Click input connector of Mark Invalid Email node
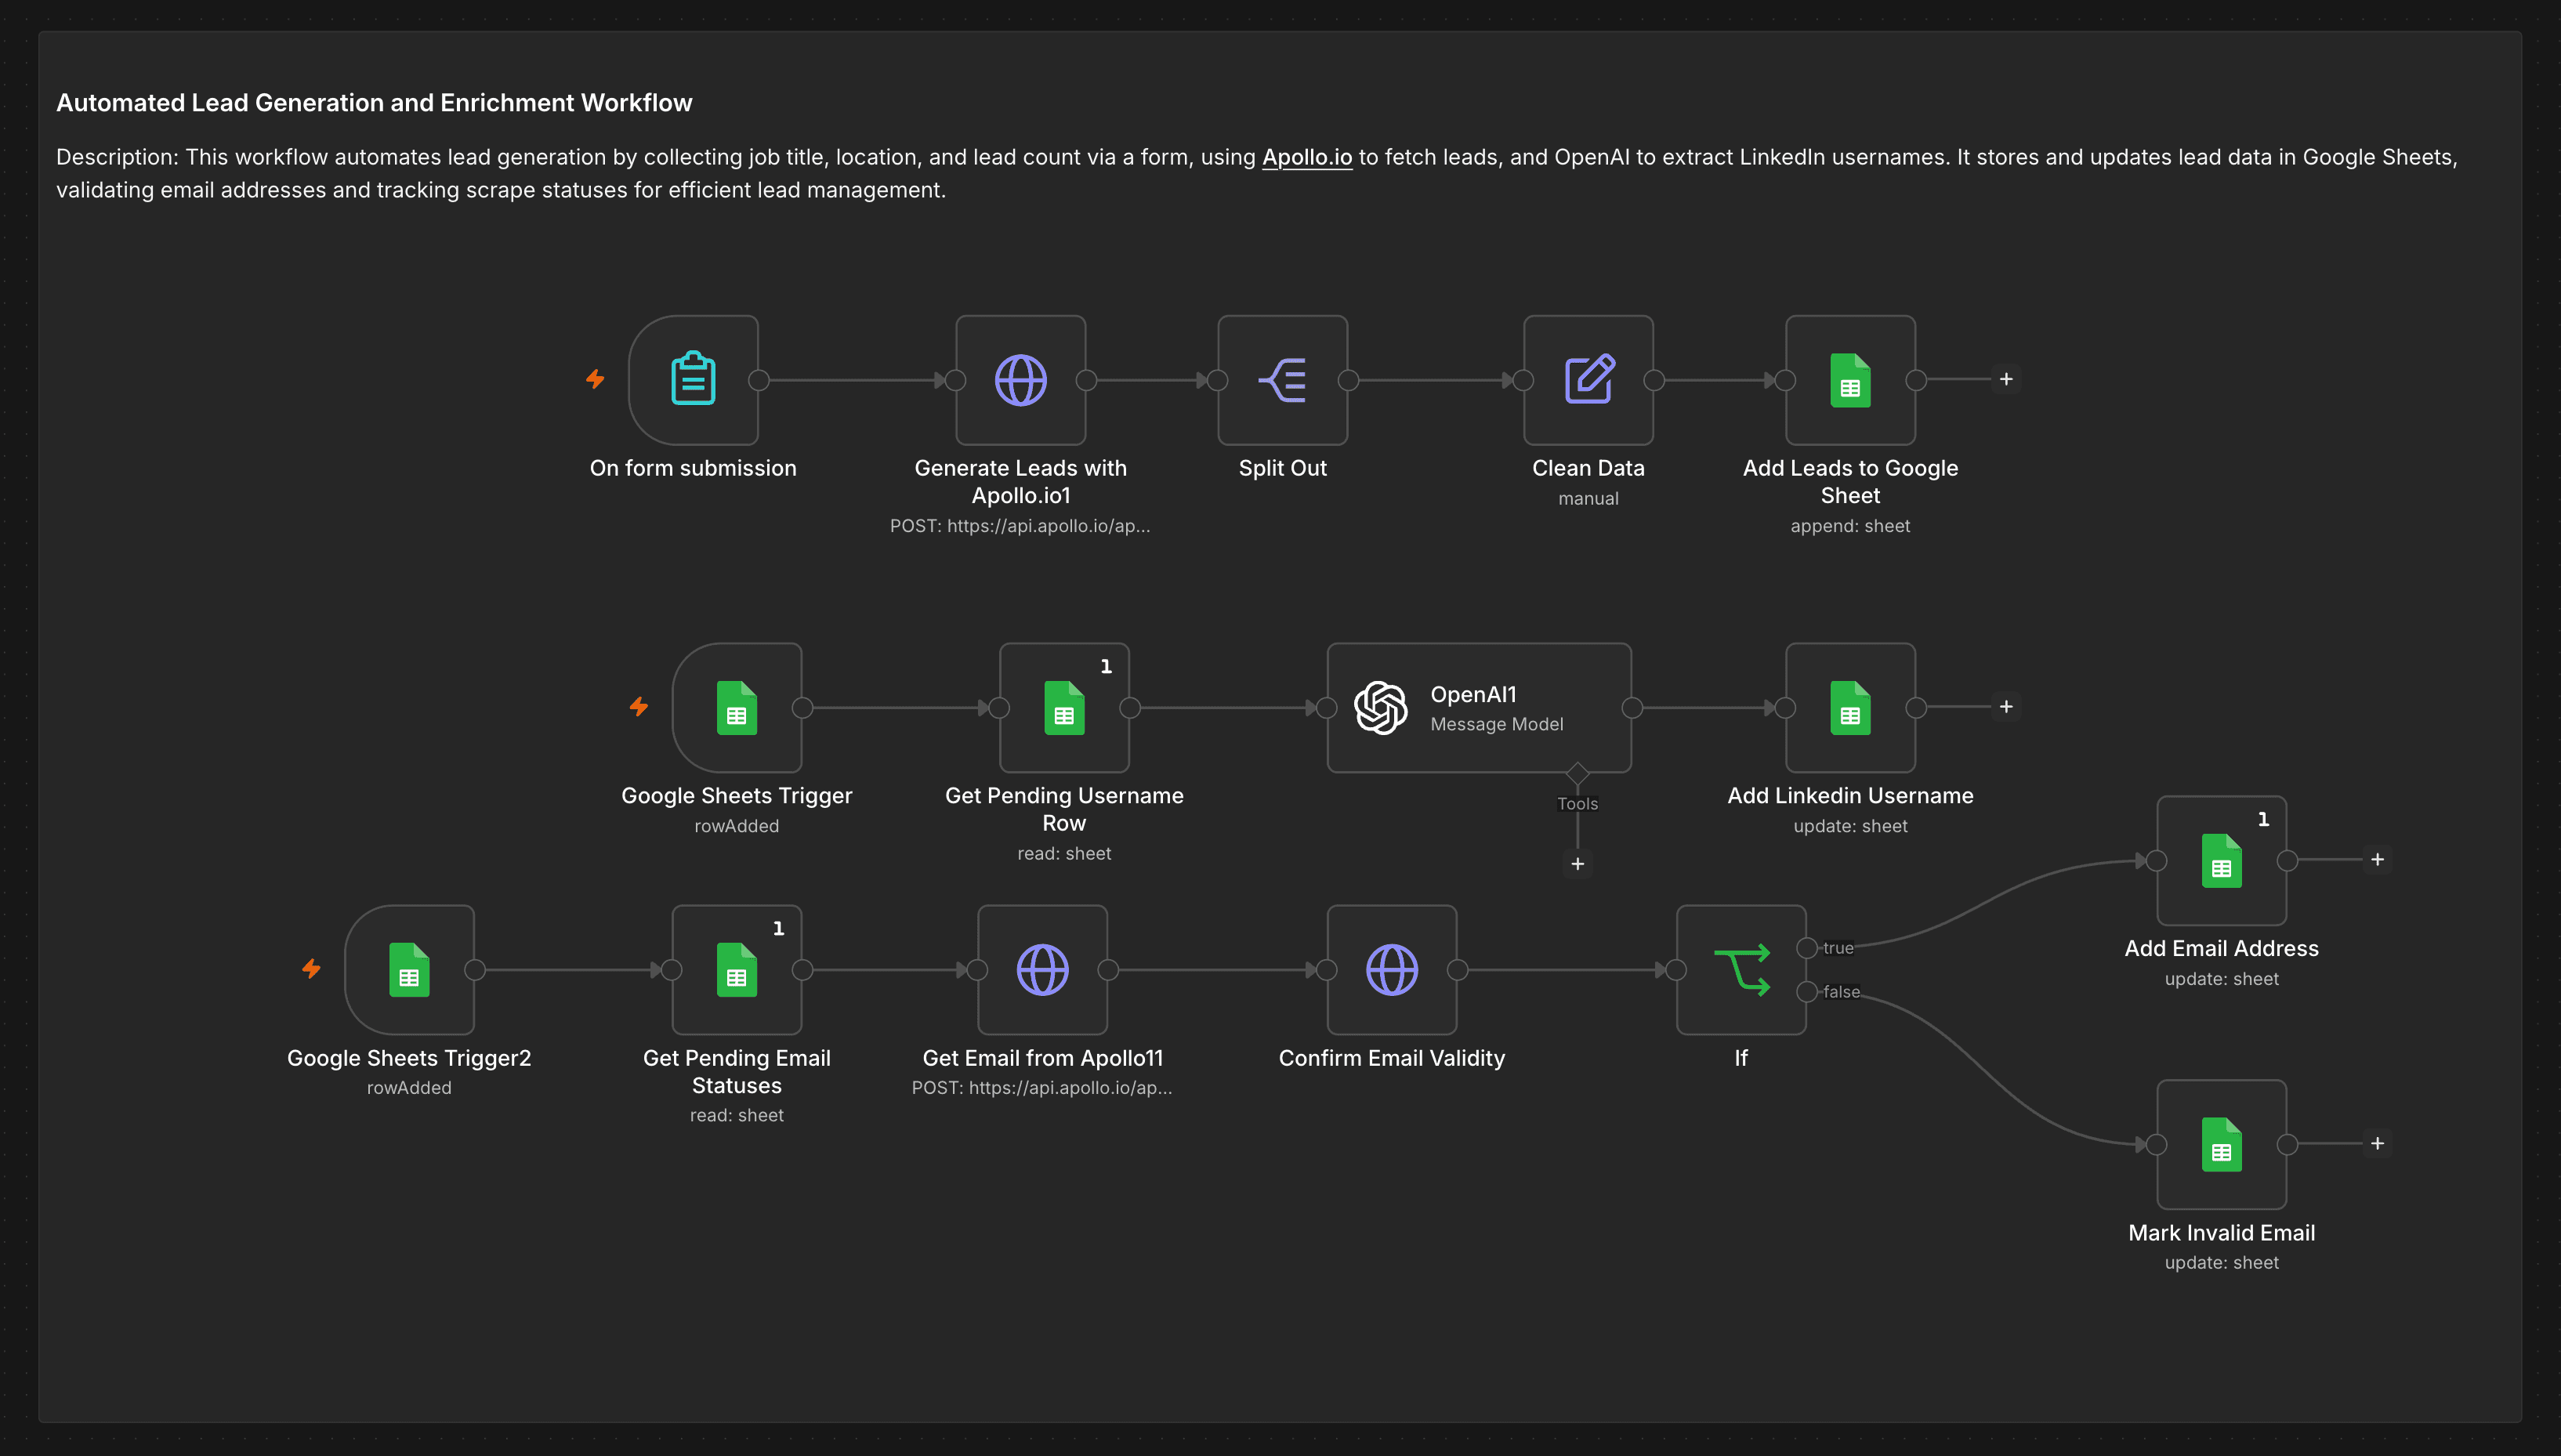 tap(2157, 1144)
